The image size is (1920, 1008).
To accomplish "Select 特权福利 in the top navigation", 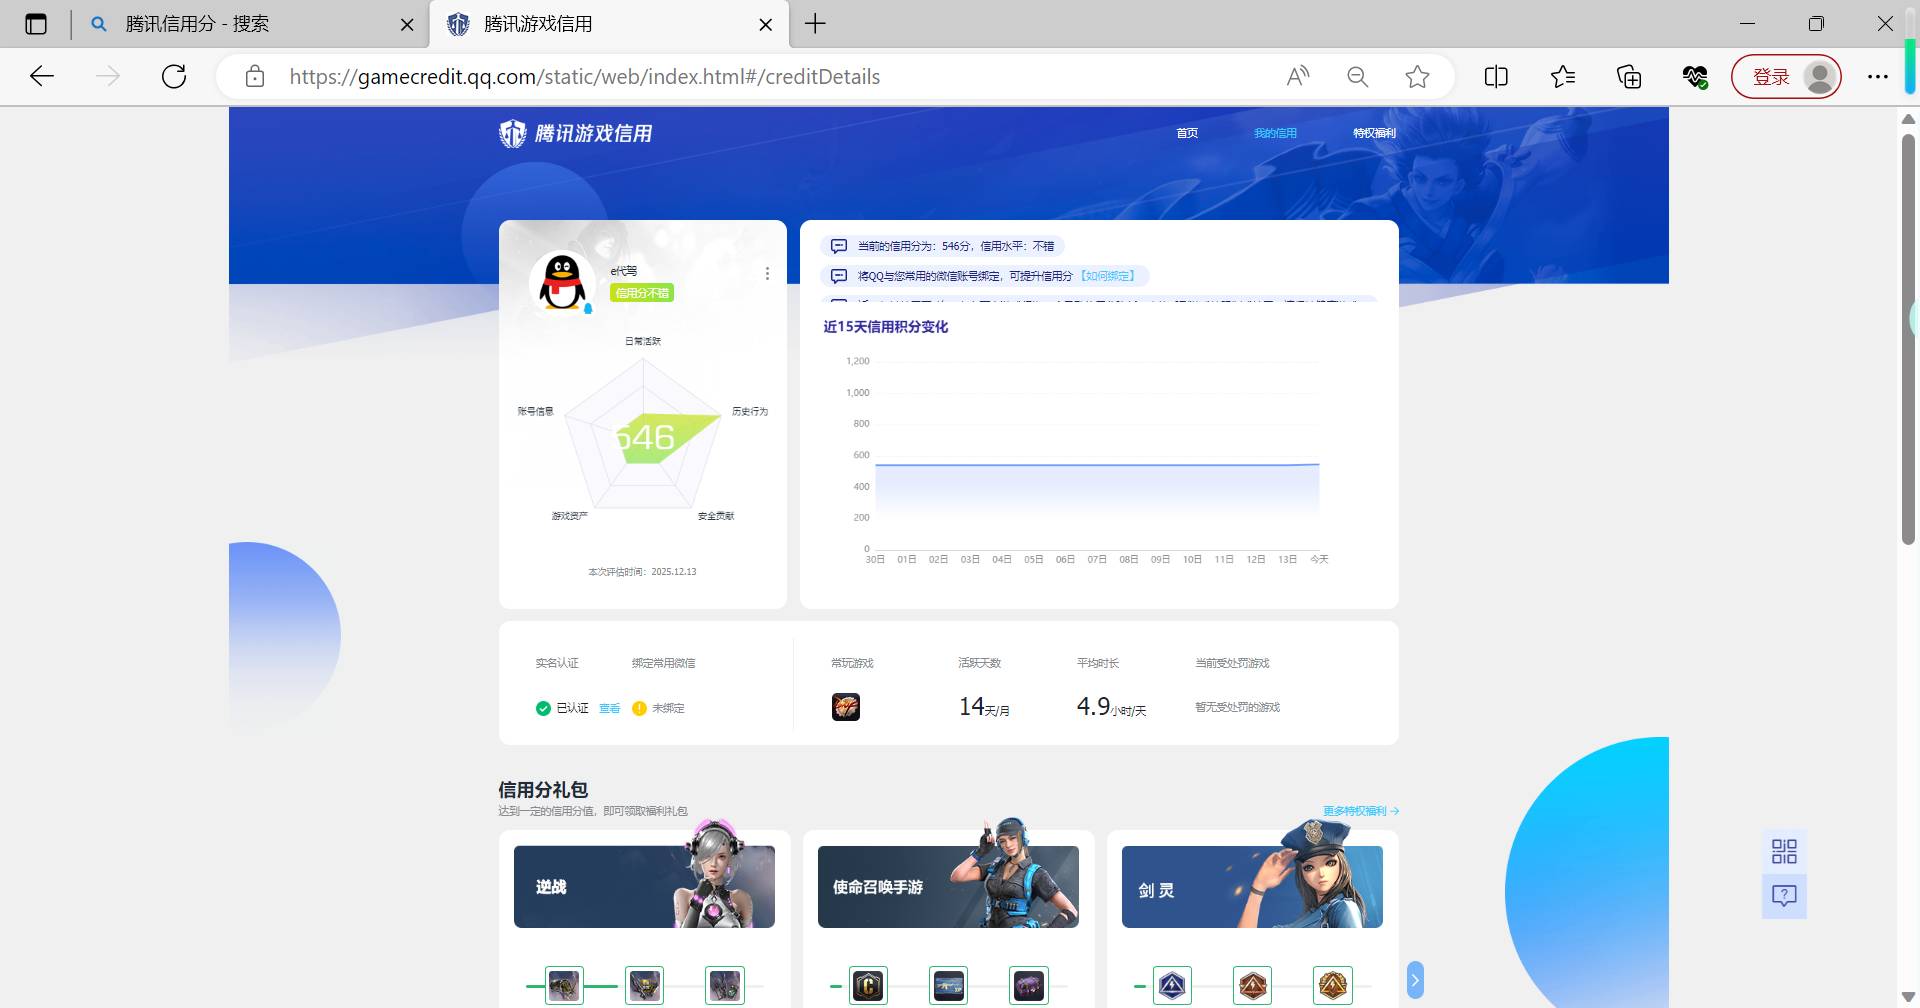I will [x=1374, y=132].
